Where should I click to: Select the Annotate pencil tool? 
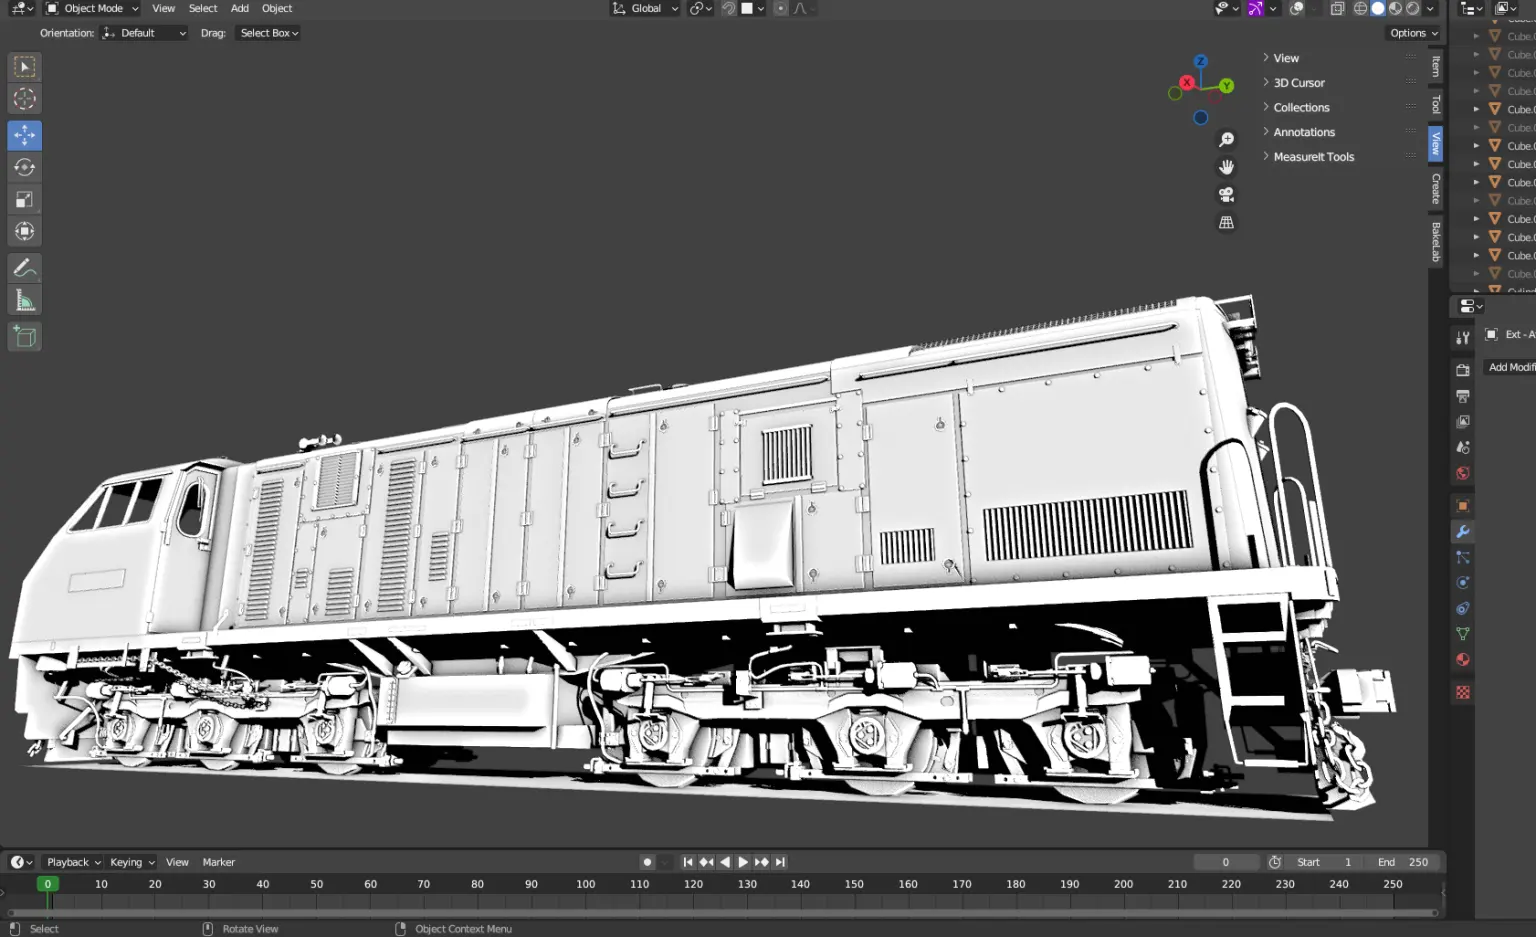25,267
